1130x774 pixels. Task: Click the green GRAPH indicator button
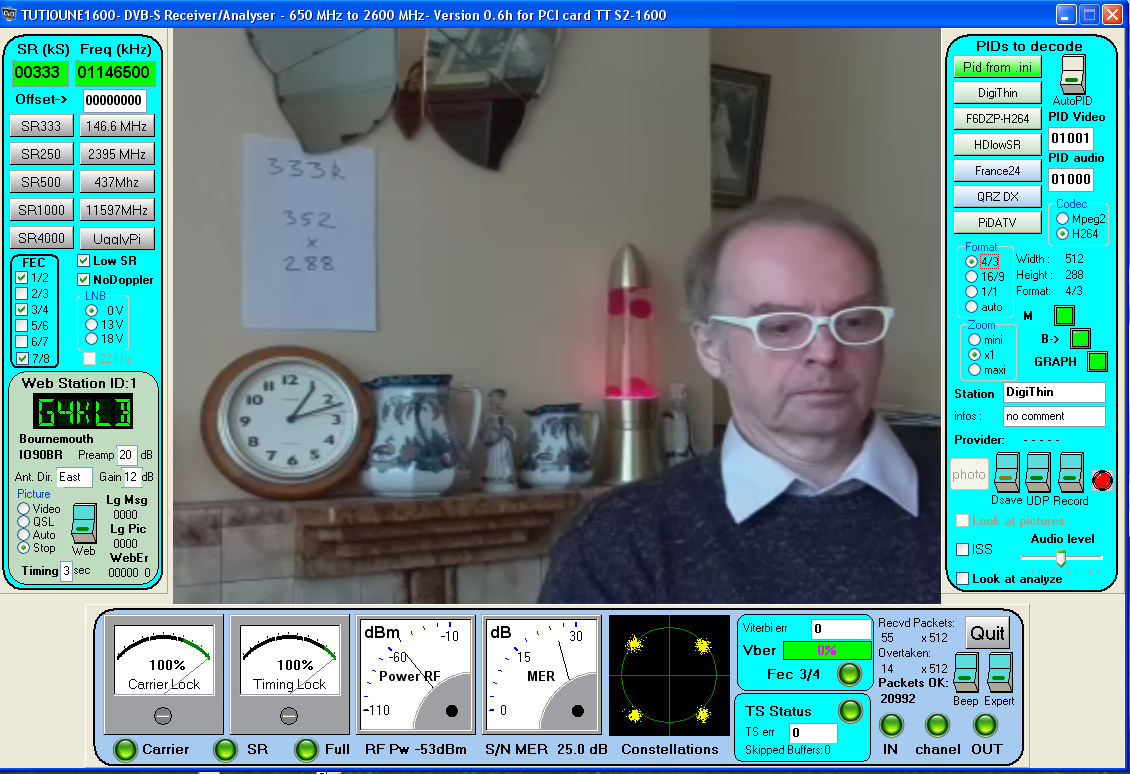tap(1098, 361)
